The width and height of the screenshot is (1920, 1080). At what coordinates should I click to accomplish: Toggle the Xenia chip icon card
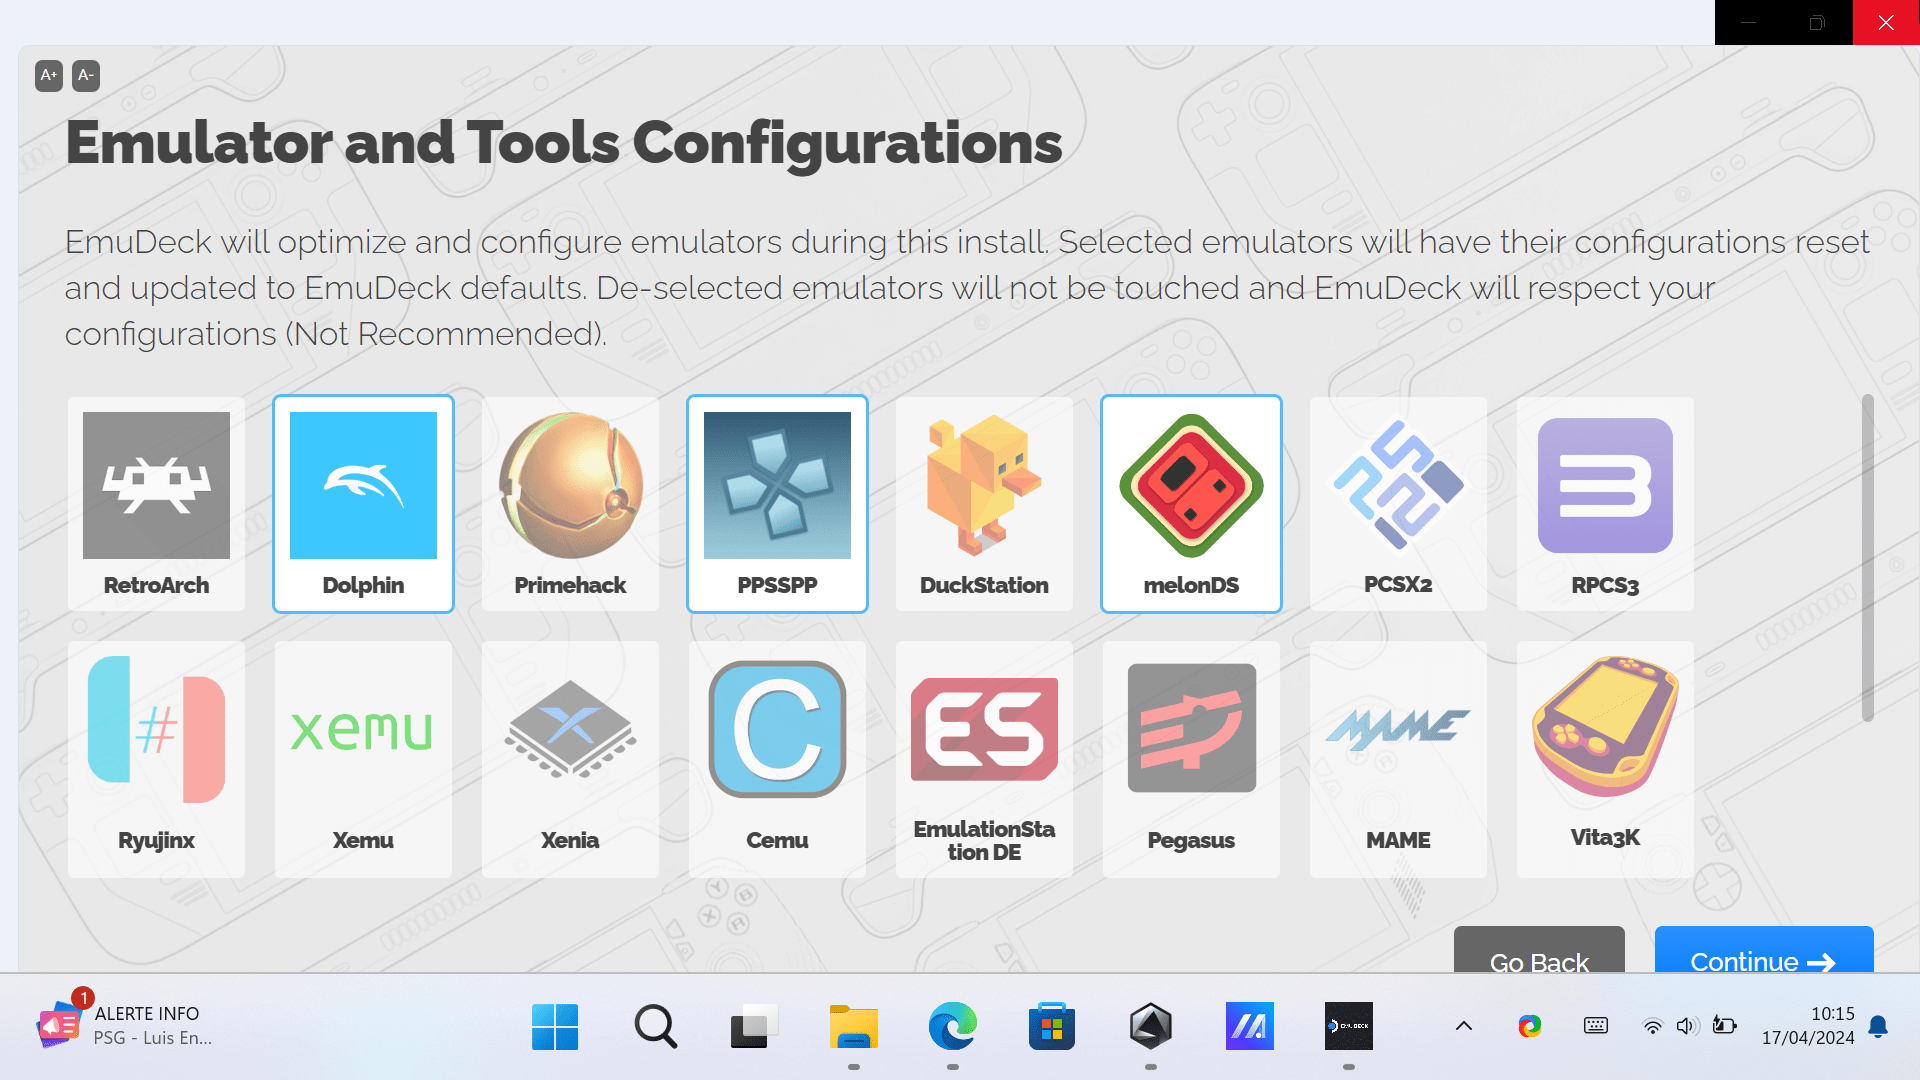click(x=570, y=760)
